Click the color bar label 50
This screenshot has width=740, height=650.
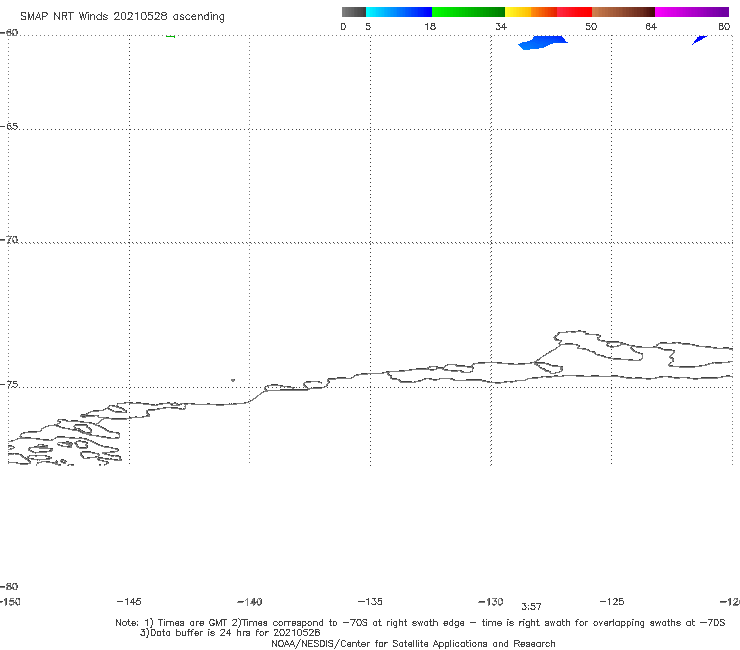coord(591,26)
